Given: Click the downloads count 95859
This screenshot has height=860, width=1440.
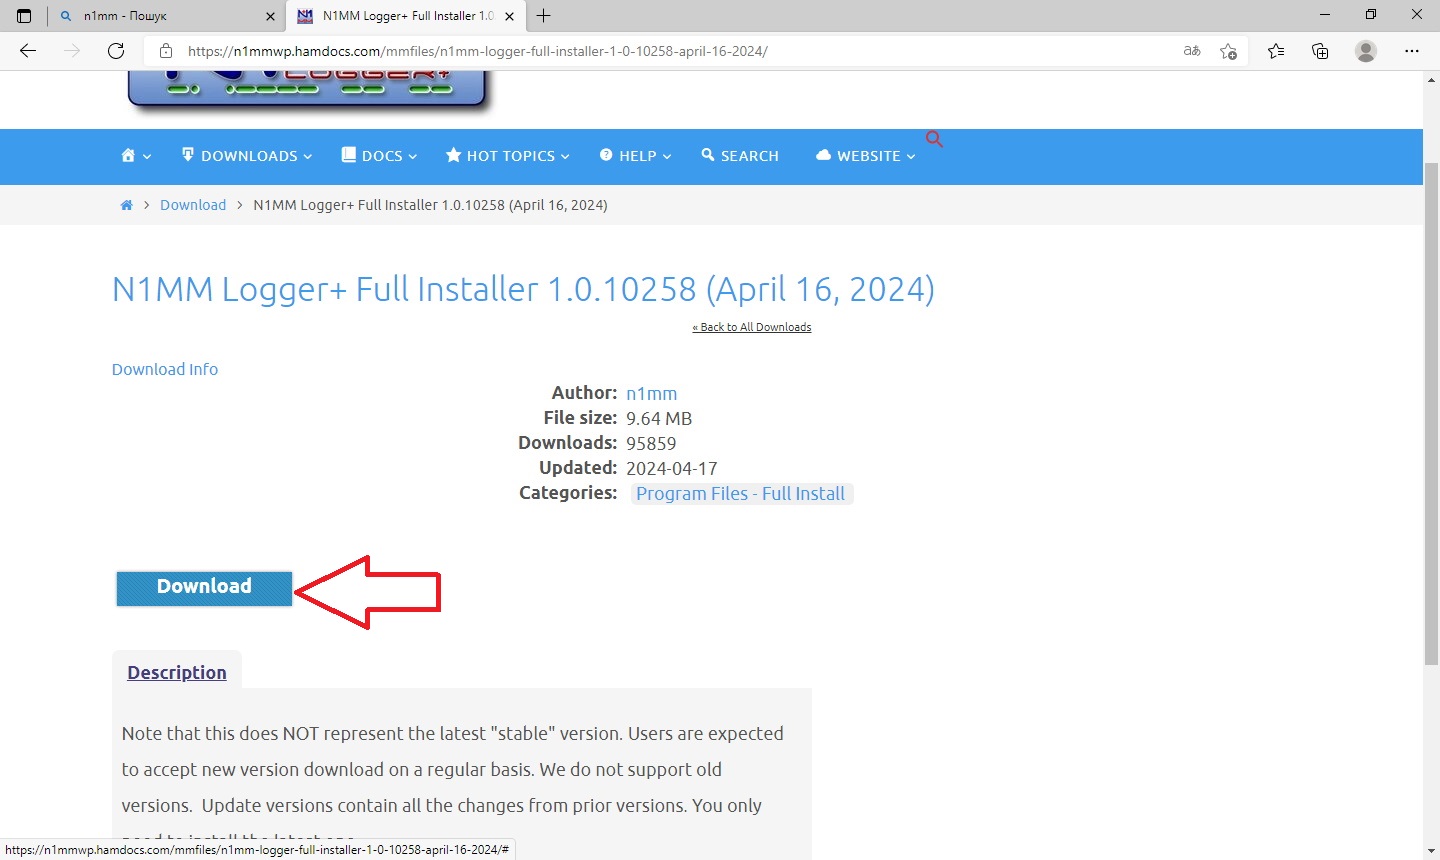Looking at the screenshot, I should 651,444.
